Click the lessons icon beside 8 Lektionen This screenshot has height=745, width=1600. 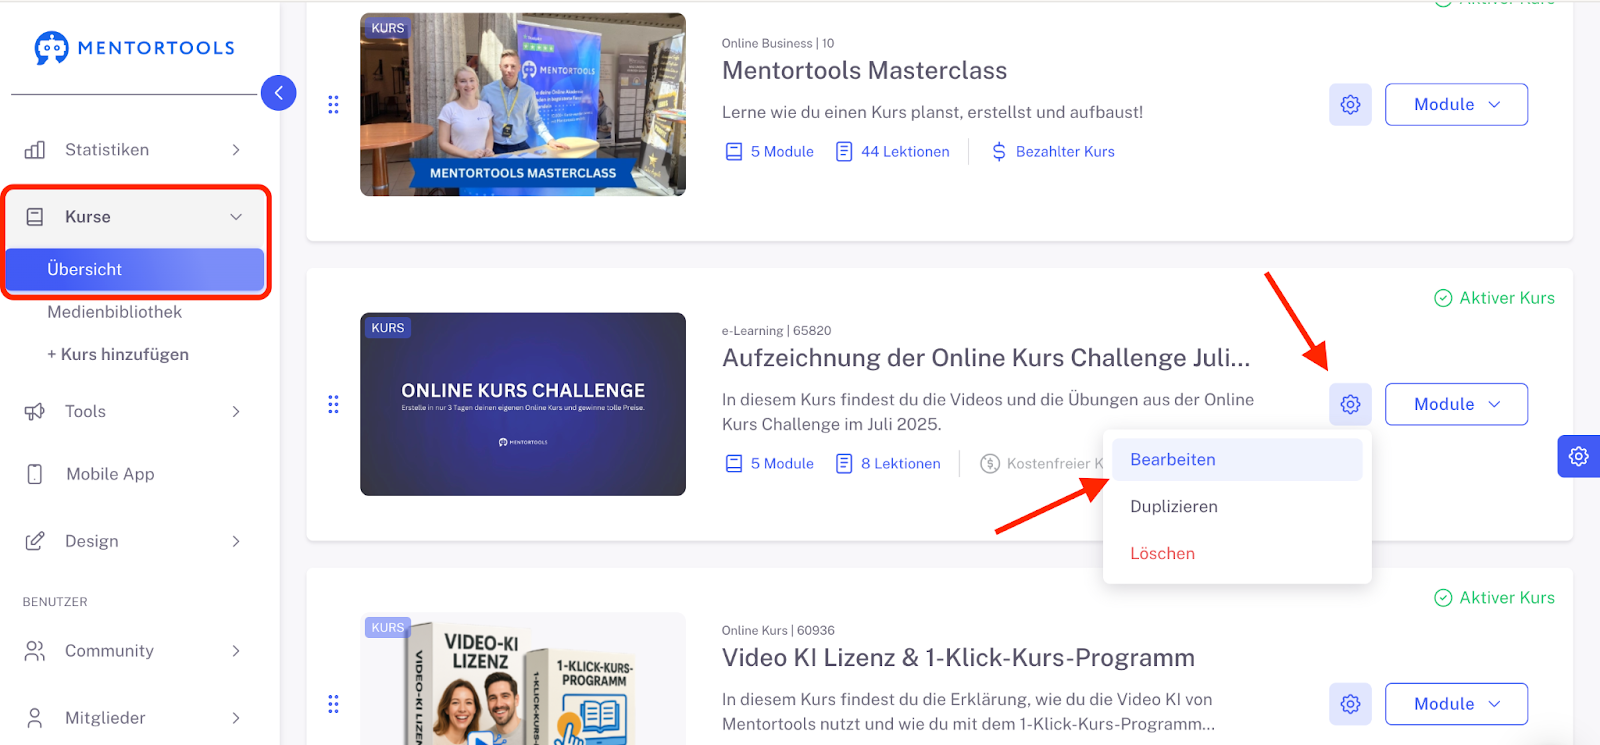tap(844, 464)
